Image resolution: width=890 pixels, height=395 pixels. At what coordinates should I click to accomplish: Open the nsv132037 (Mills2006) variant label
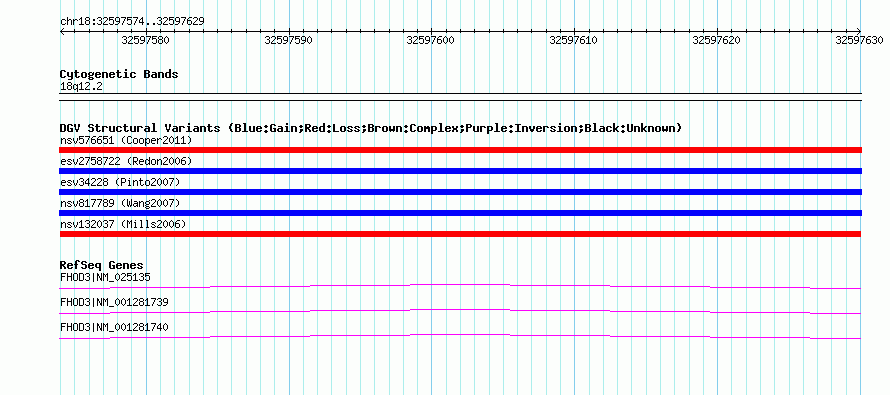coord(123,224)
